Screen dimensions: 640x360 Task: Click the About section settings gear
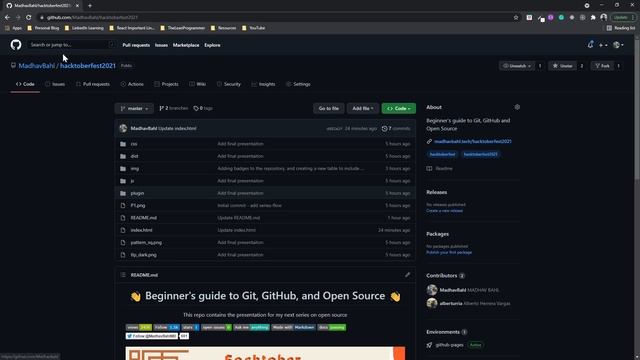517,107
